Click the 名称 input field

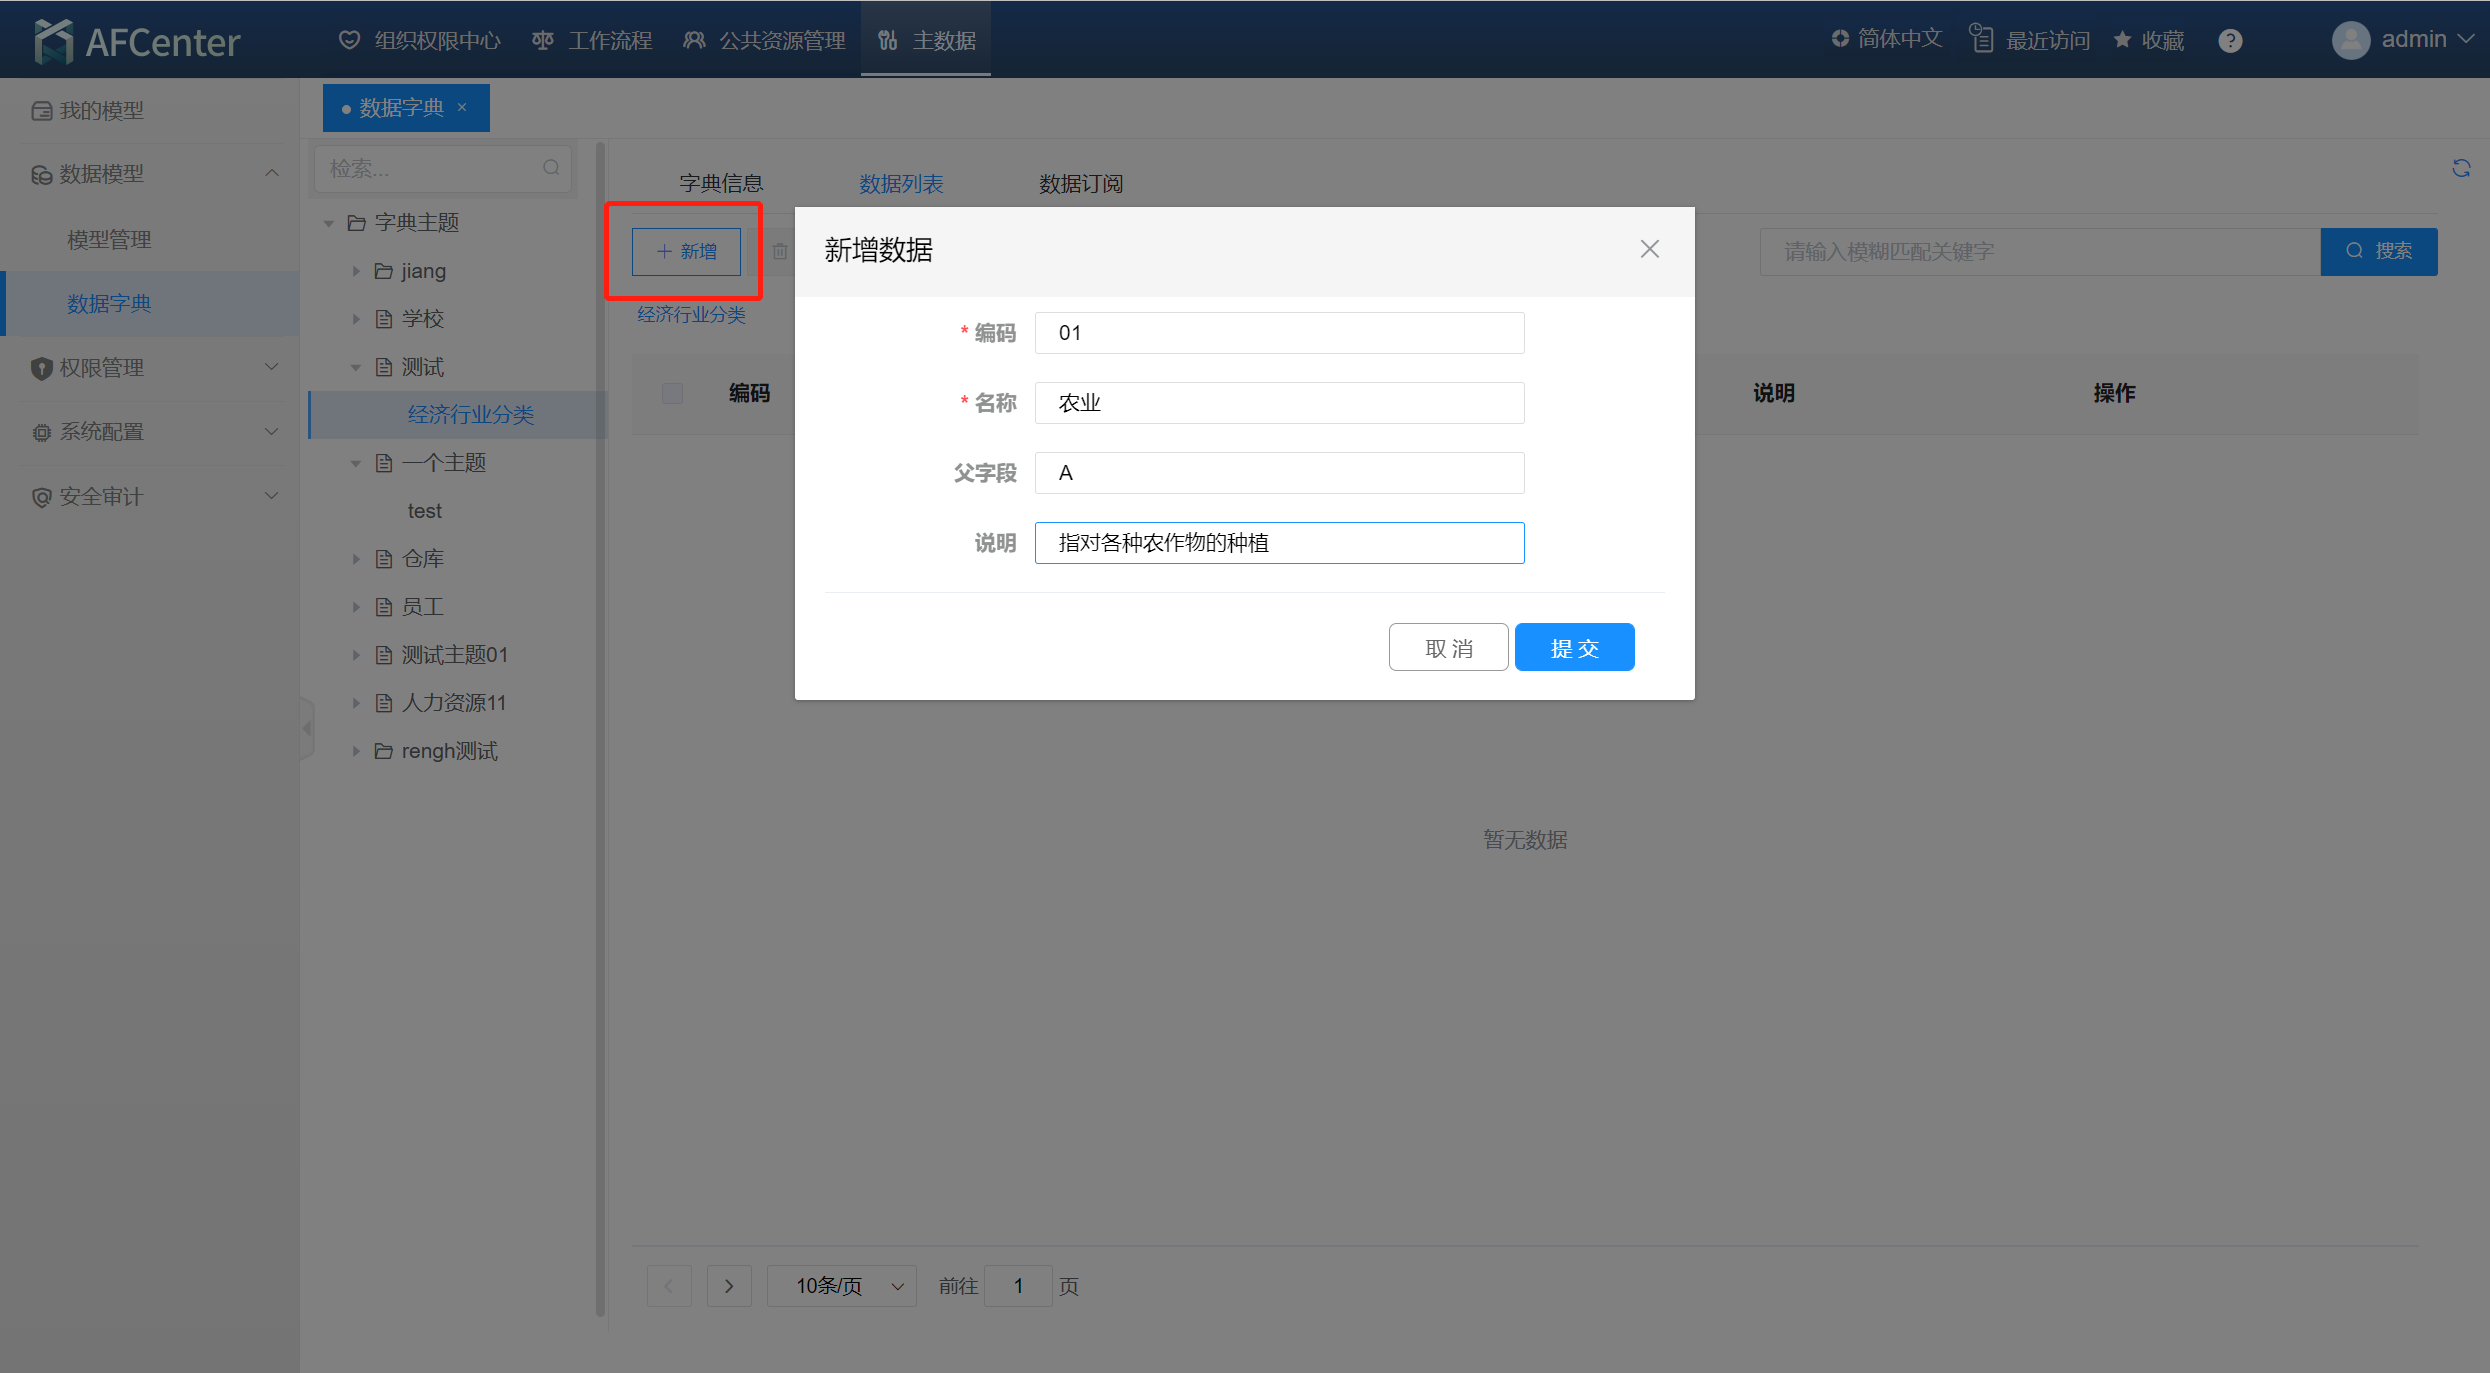coord(1279,403)
